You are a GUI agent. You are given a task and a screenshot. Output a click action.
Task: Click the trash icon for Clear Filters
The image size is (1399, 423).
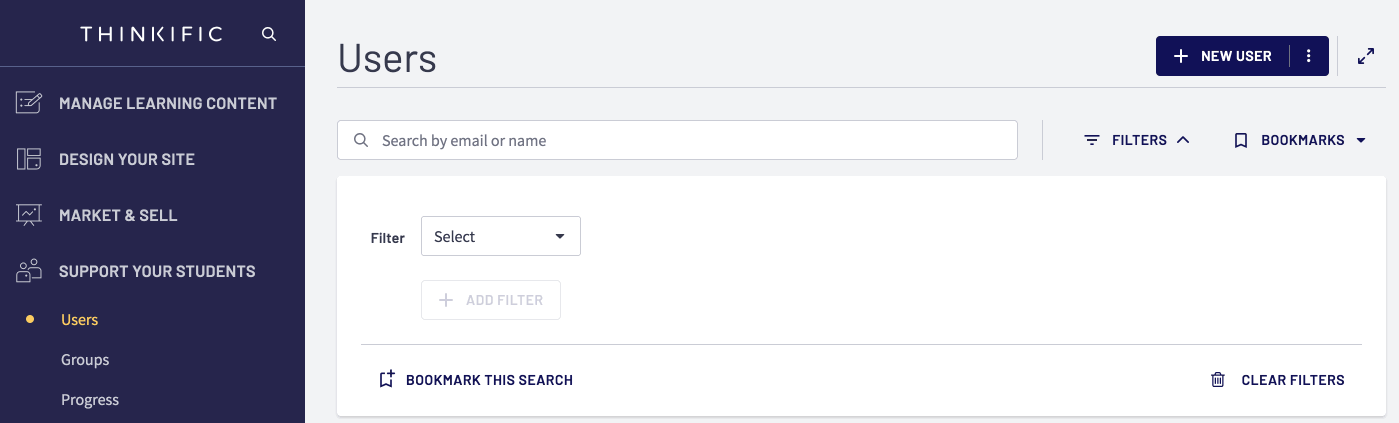point(1217,380)
